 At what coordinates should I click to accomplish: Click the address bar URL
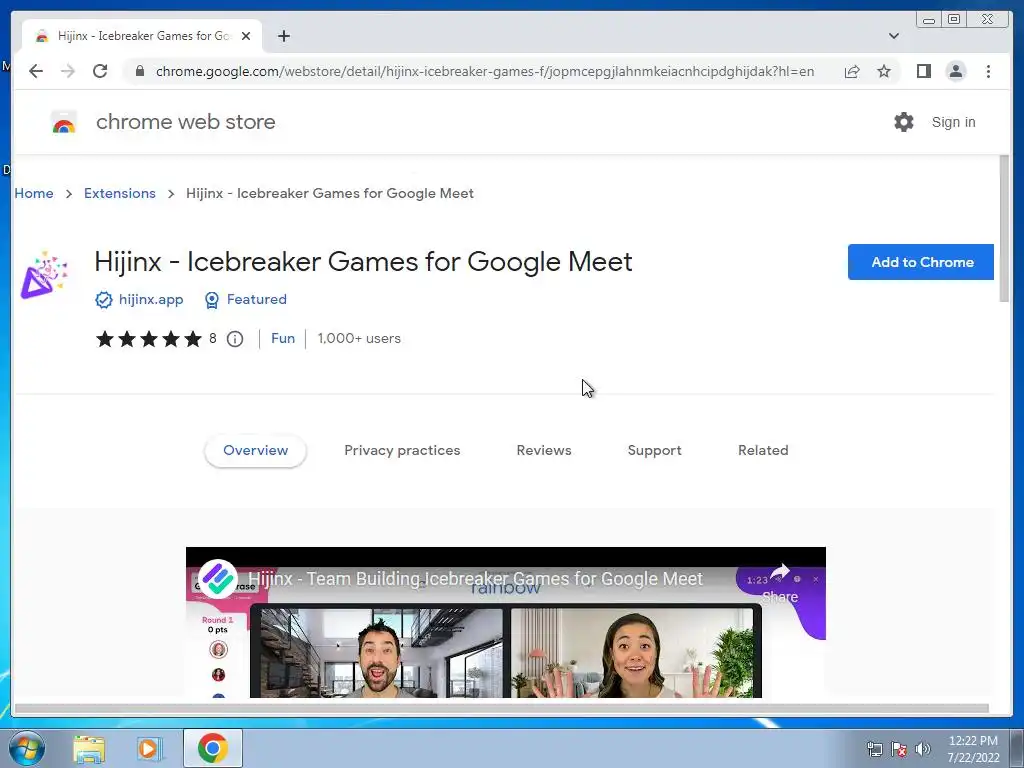pos(485,71)
